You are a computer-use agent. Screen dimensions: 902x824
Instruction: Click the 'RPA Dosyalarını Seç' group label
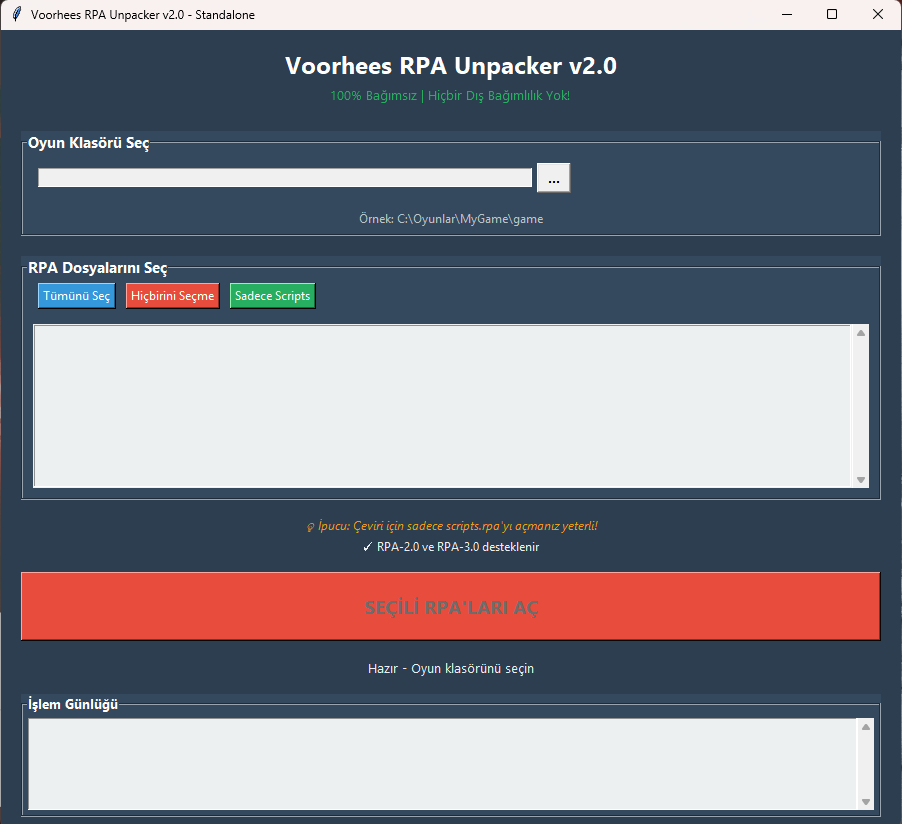(98, 268)
